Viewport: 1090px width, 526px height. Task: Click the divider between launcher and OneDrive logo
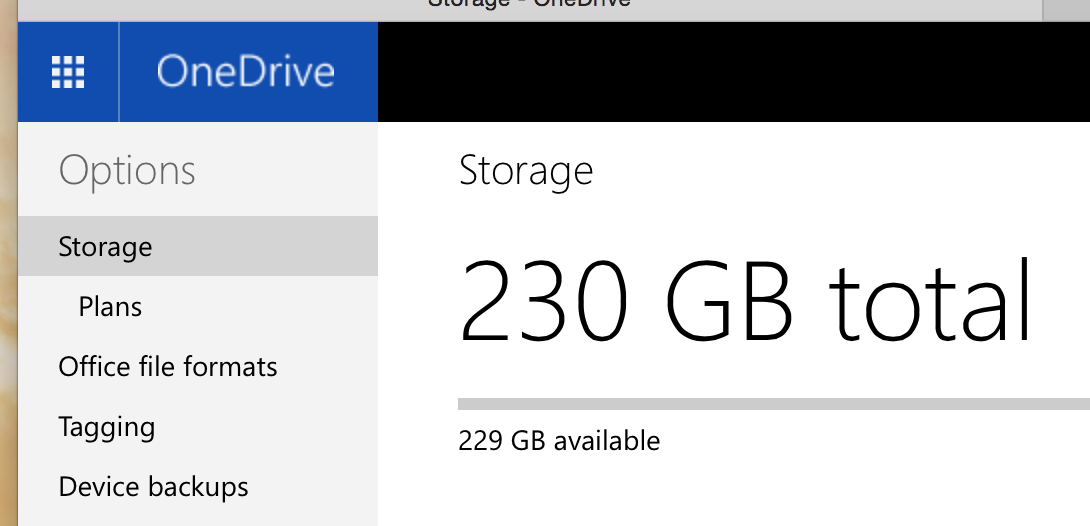pyautogui.click(x=119, y=72)
